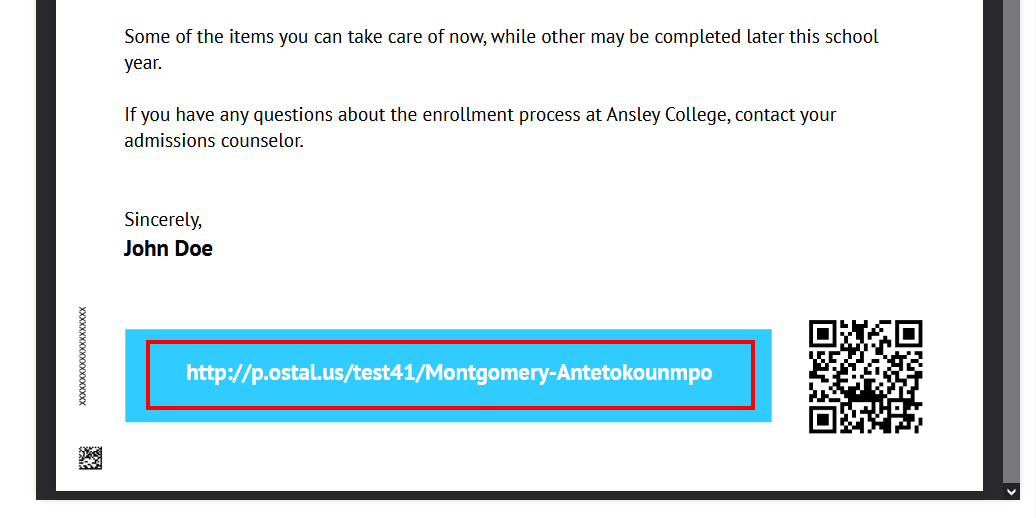The width and height of the screenshot is (1036, 518).
Task: Click the bold John Doe signature
Action: tap(168, 248)
